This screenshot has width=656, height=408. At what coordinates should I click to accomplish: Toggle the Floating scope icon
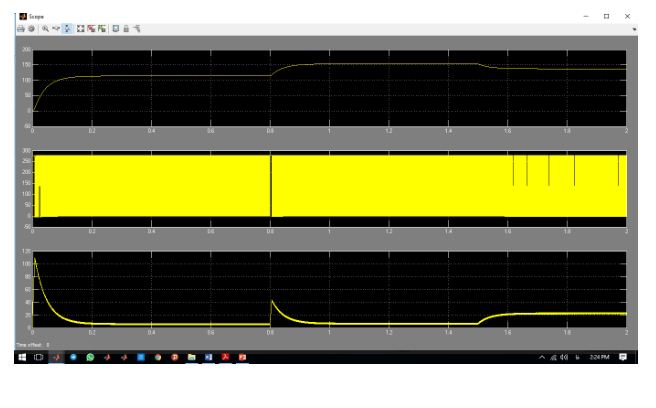pos(115,29)
